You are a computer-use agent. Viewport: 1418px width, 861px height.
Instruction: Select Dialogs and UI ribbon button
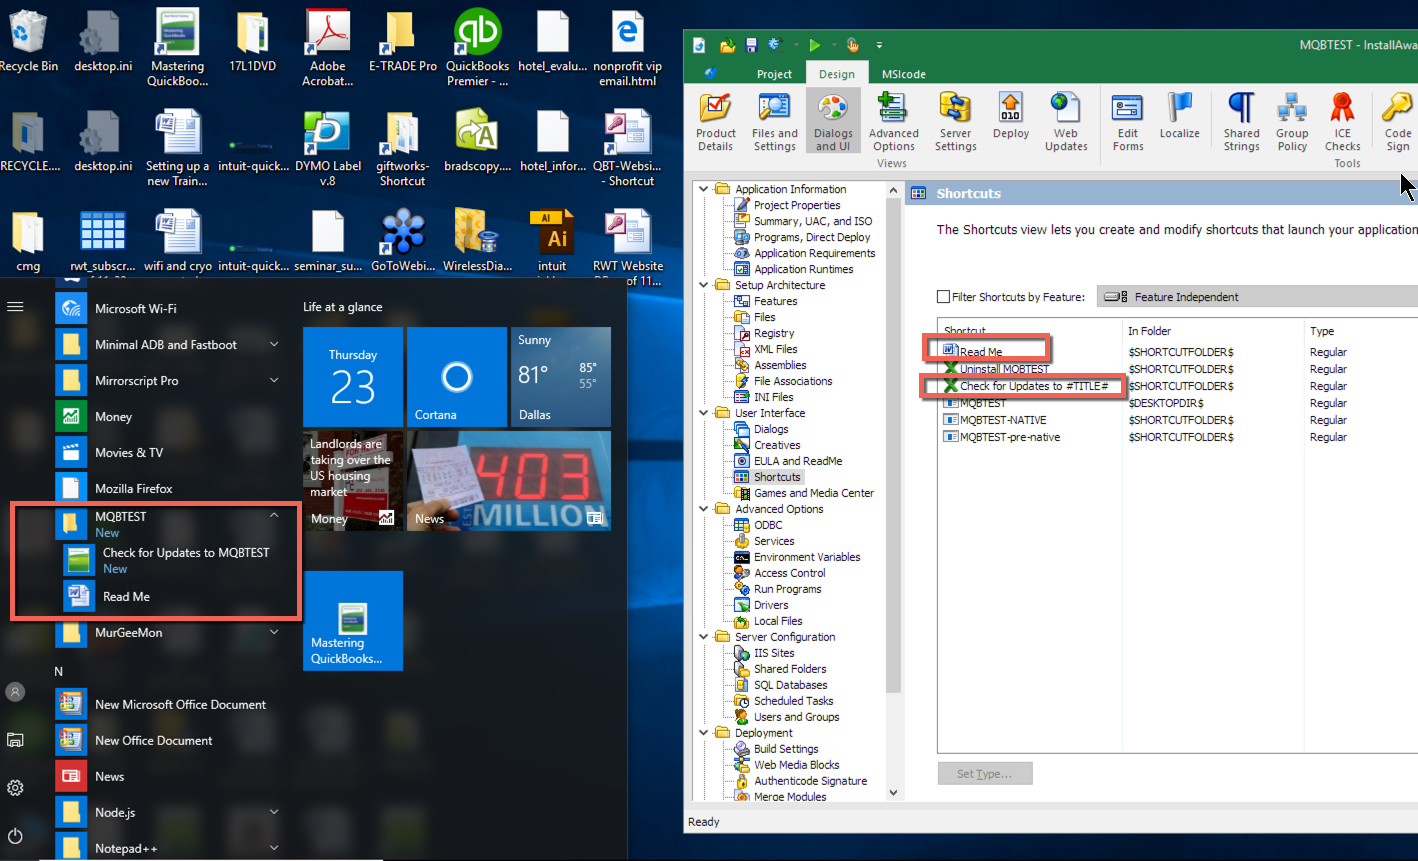pos(833,122)
